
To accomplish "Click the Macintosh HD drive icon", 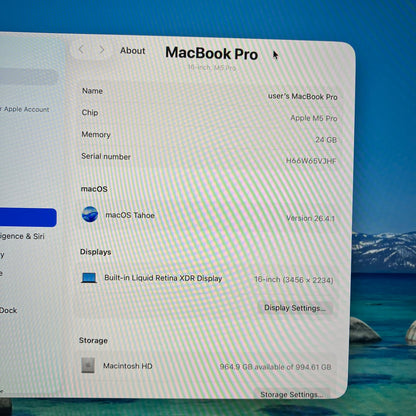I will pyautogui.click(x=88, y=365).
